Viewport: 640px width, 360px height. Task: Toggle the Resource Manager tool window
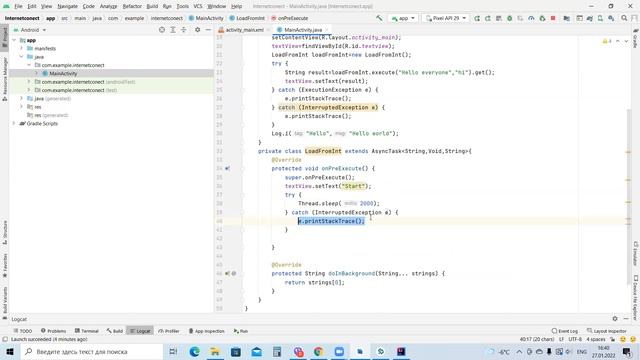pyautogui.click(x=4, y=80)
